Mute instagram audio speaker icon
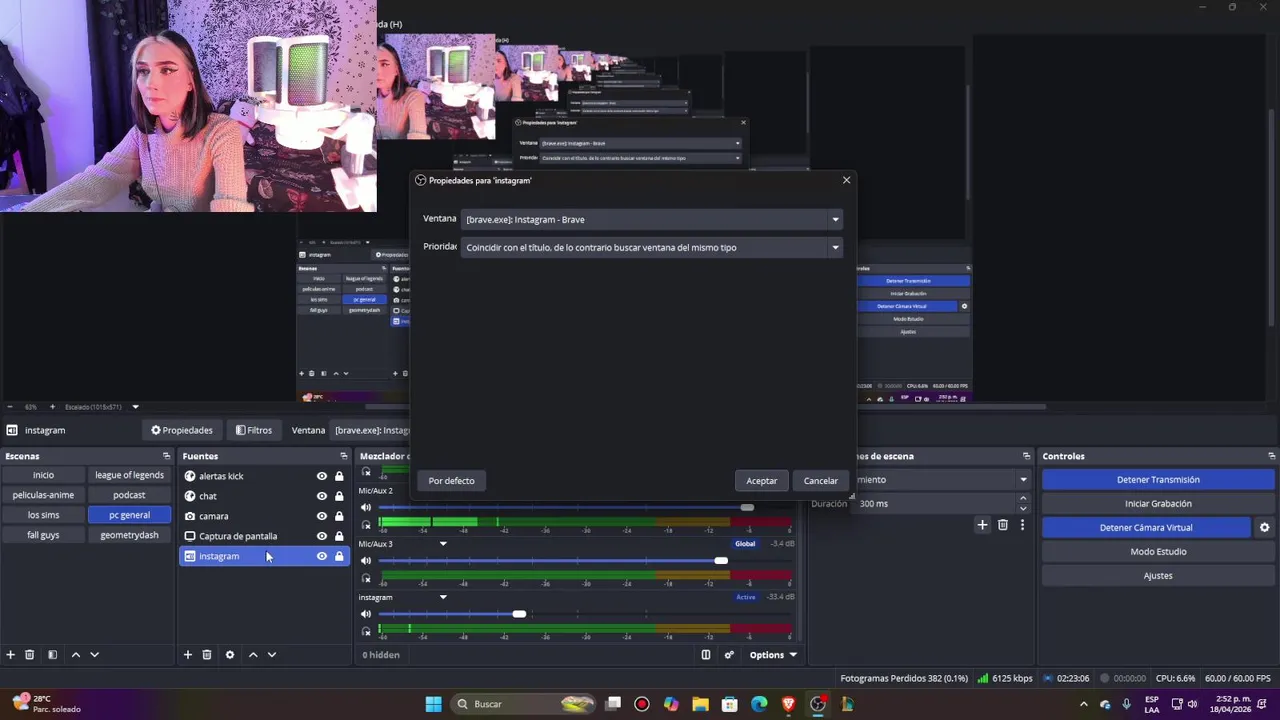Screen dimensions: 1280x720 point(366,614)
